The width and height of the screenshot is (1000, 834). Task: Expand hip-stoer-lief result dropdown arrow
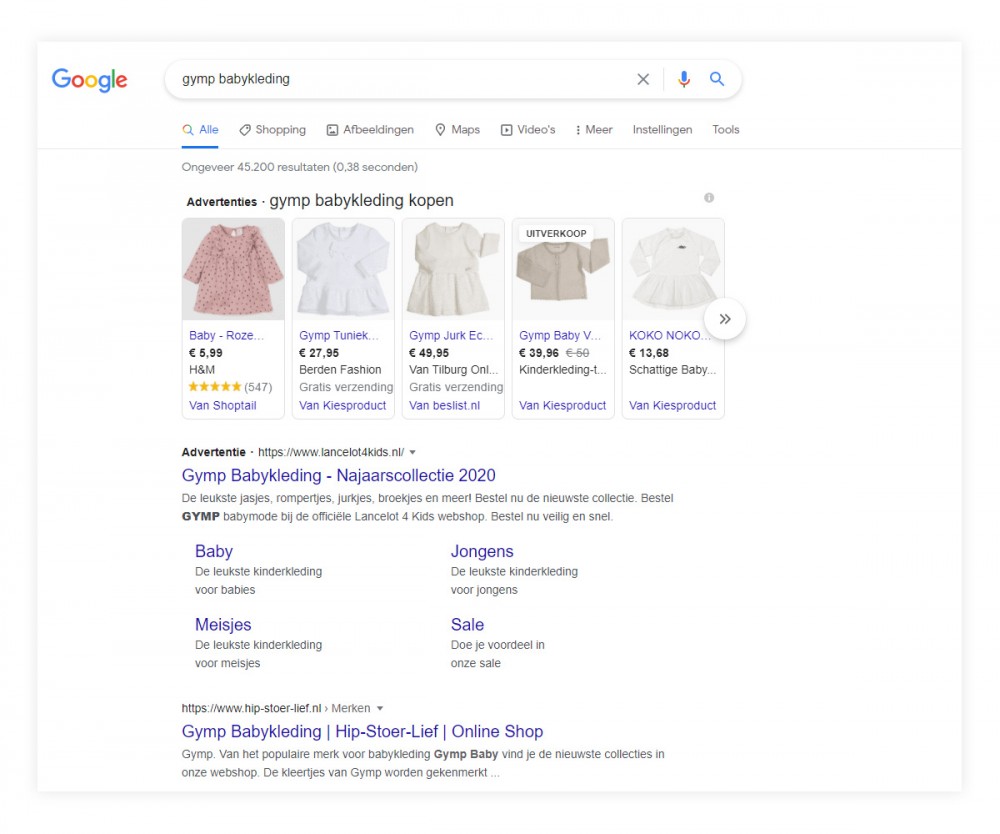380,708
